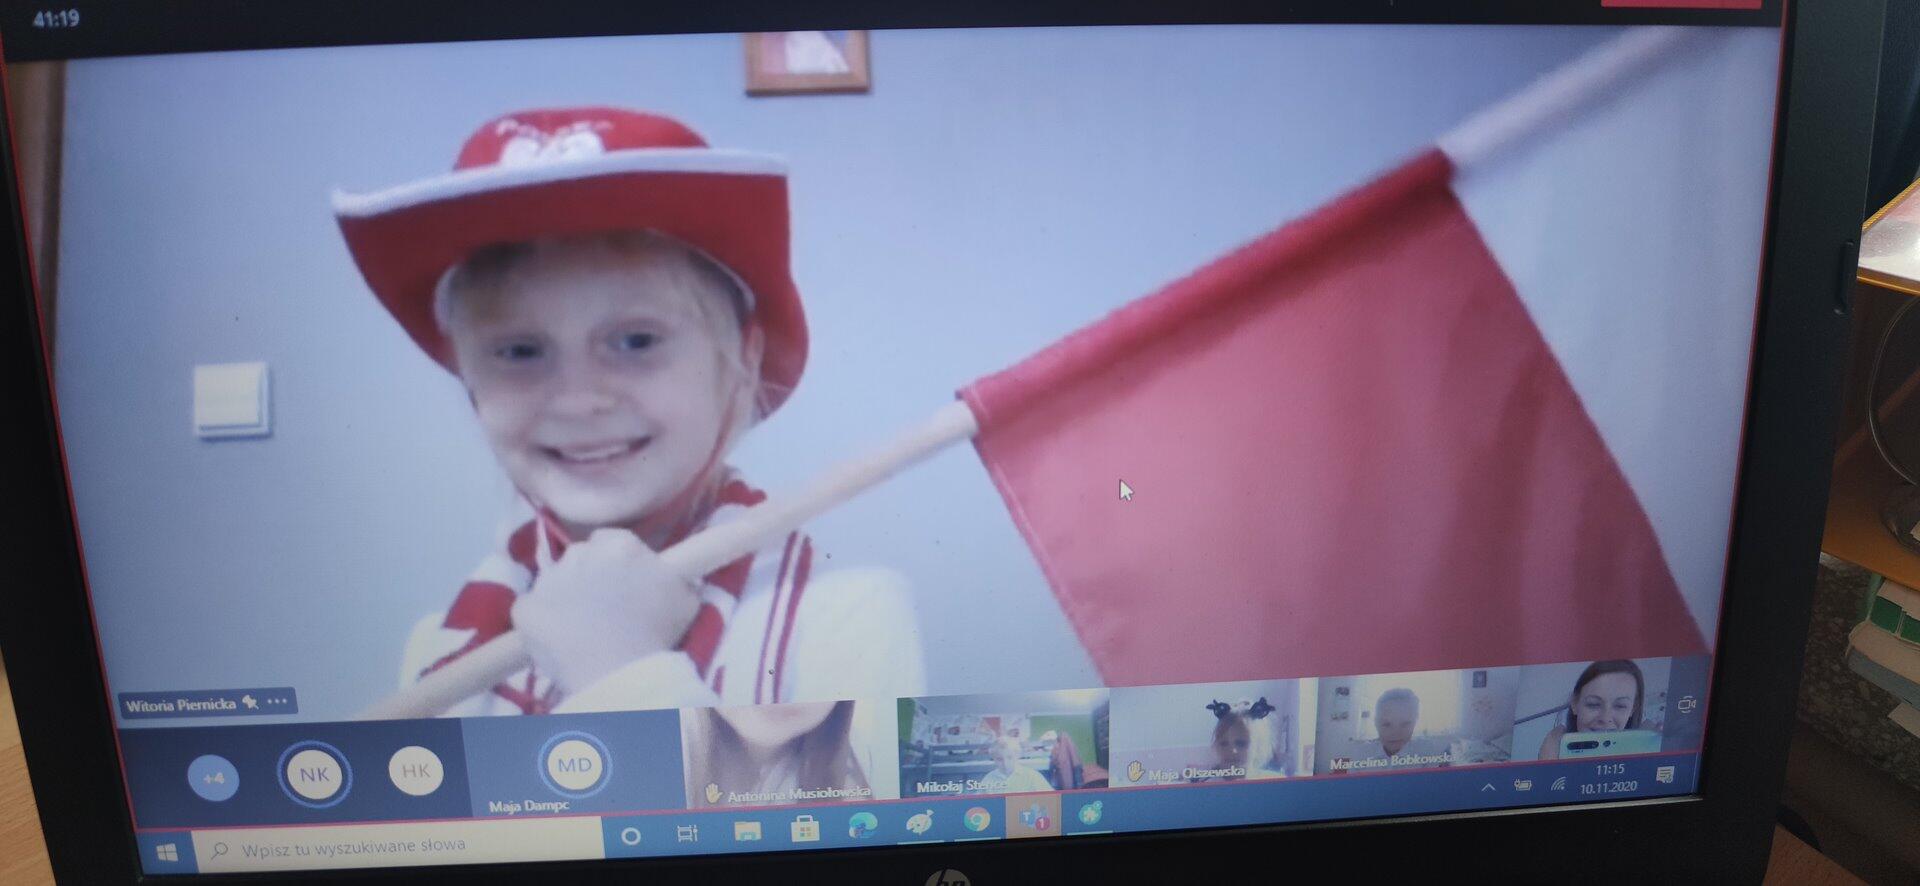This screenshot has width=1920, height=886.
Task: Click the 41:19 meeting timer
Action: [x=56, y=18]
